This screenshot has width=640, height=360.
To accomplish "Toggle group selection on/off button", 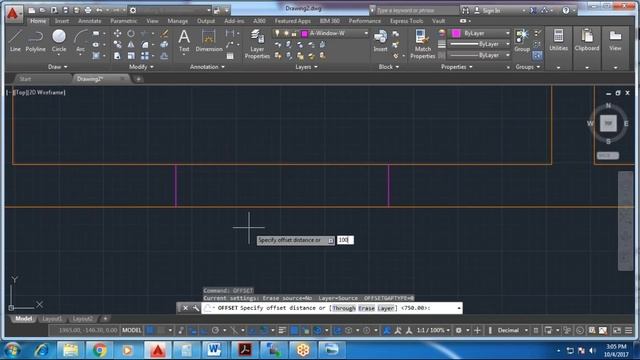I will pyautogui.click(x=538, y=56).
